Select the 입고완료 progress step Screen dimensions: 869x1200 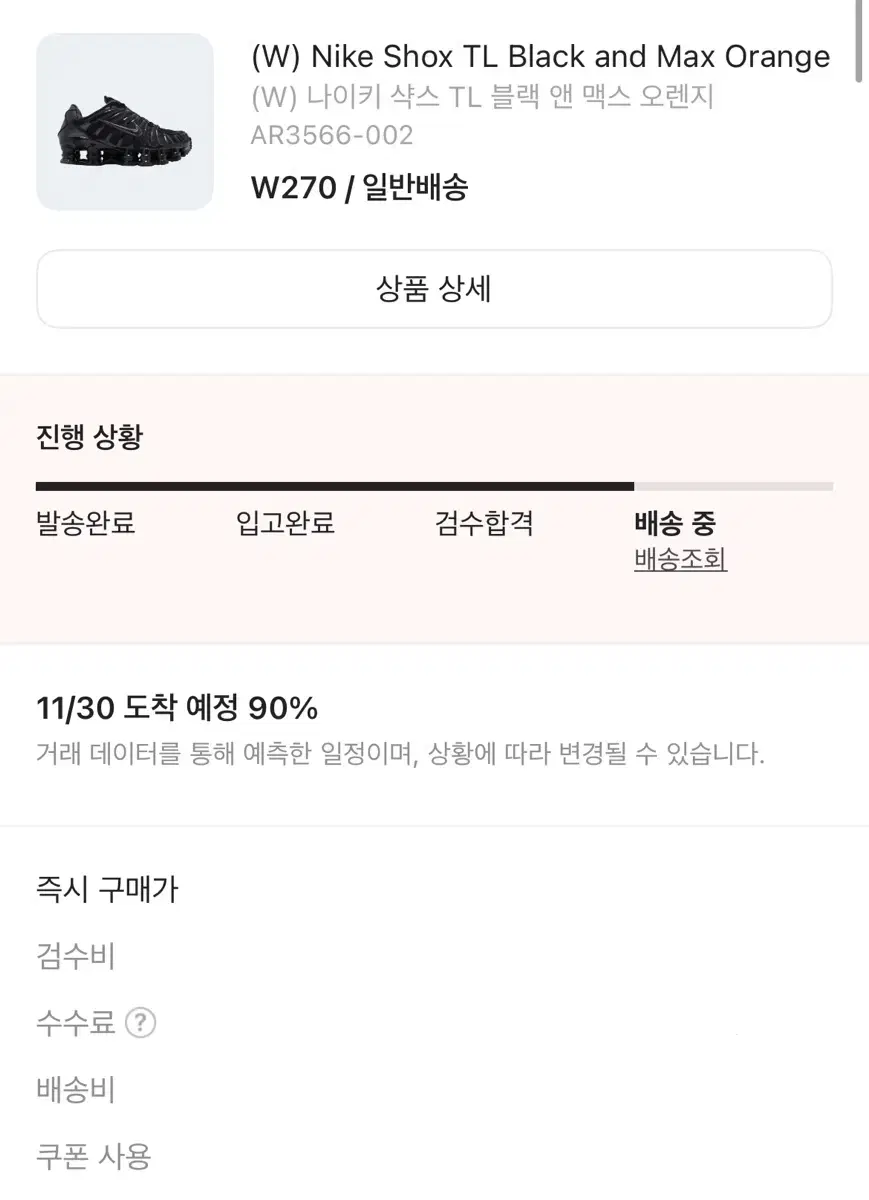tap(285, 523)
